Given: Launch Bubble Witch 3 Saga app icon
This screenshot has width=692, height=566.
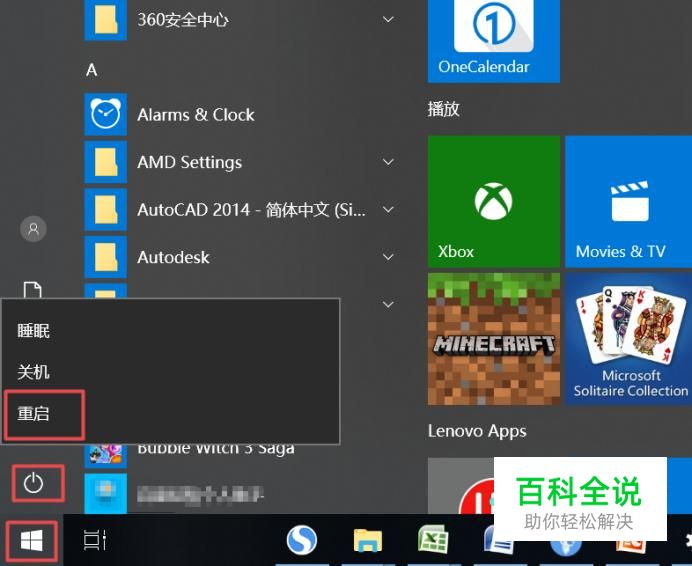Looking at the screenshot, I should 105,456.
